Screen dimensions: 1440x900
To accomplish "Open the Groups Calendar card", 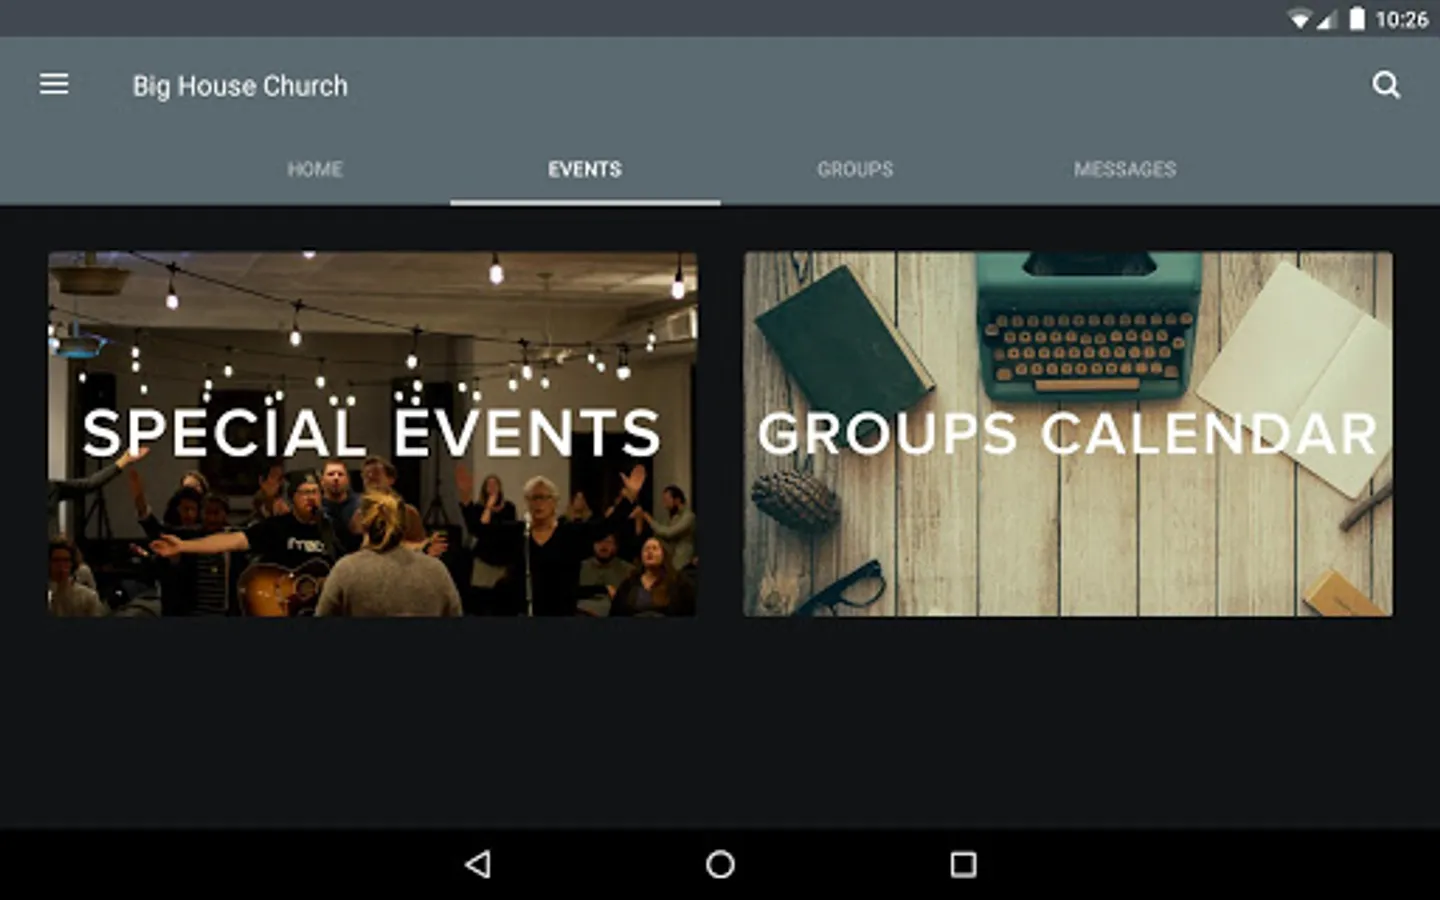I will point(1067,434).
